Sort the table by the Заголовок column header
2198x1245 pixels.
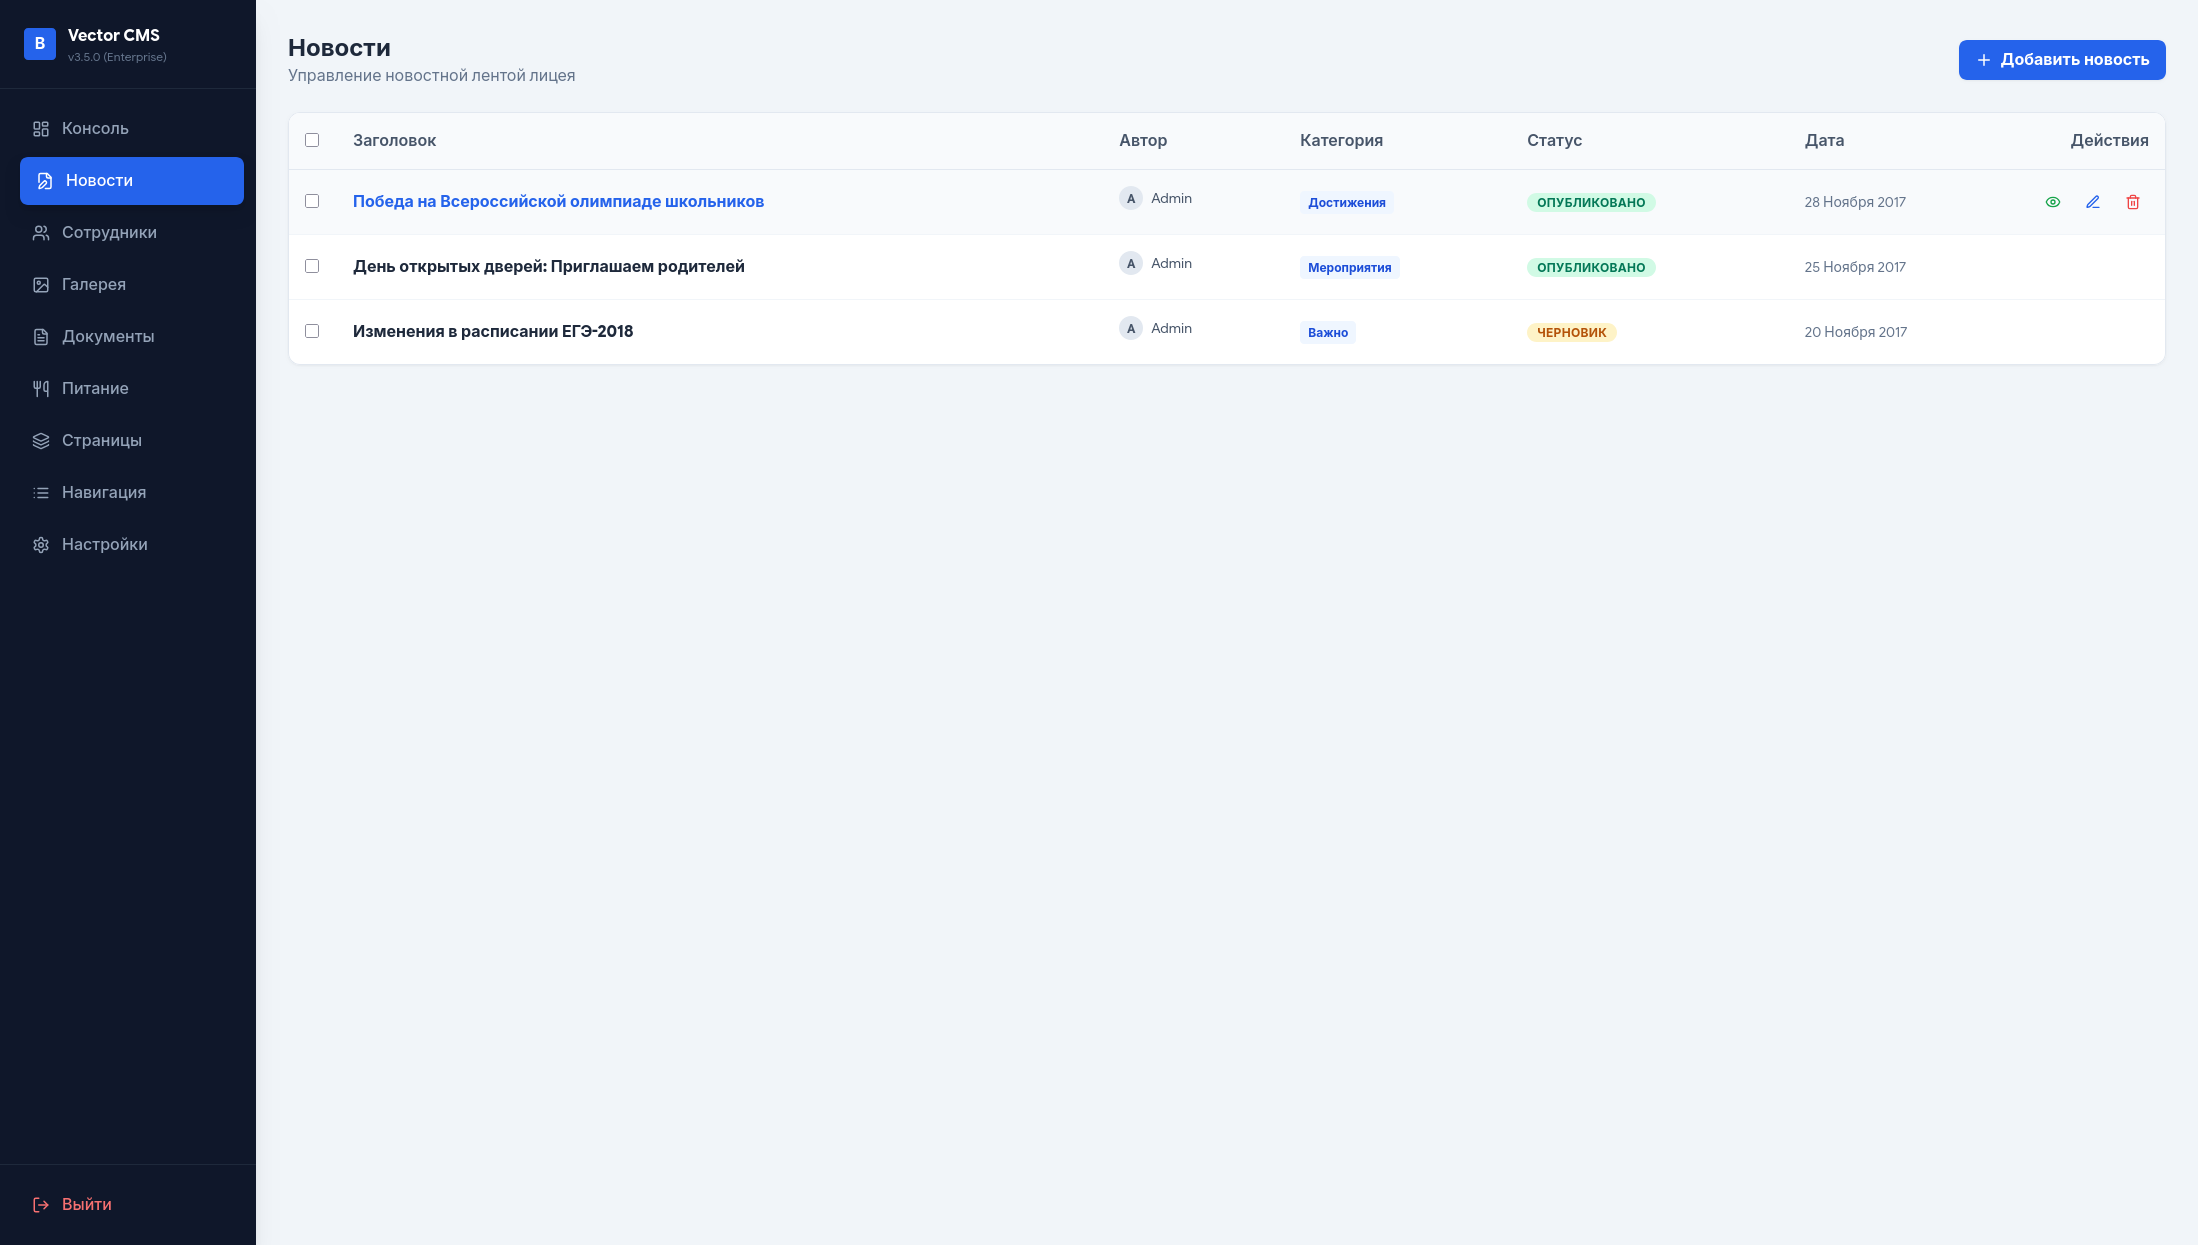(394, 140)
